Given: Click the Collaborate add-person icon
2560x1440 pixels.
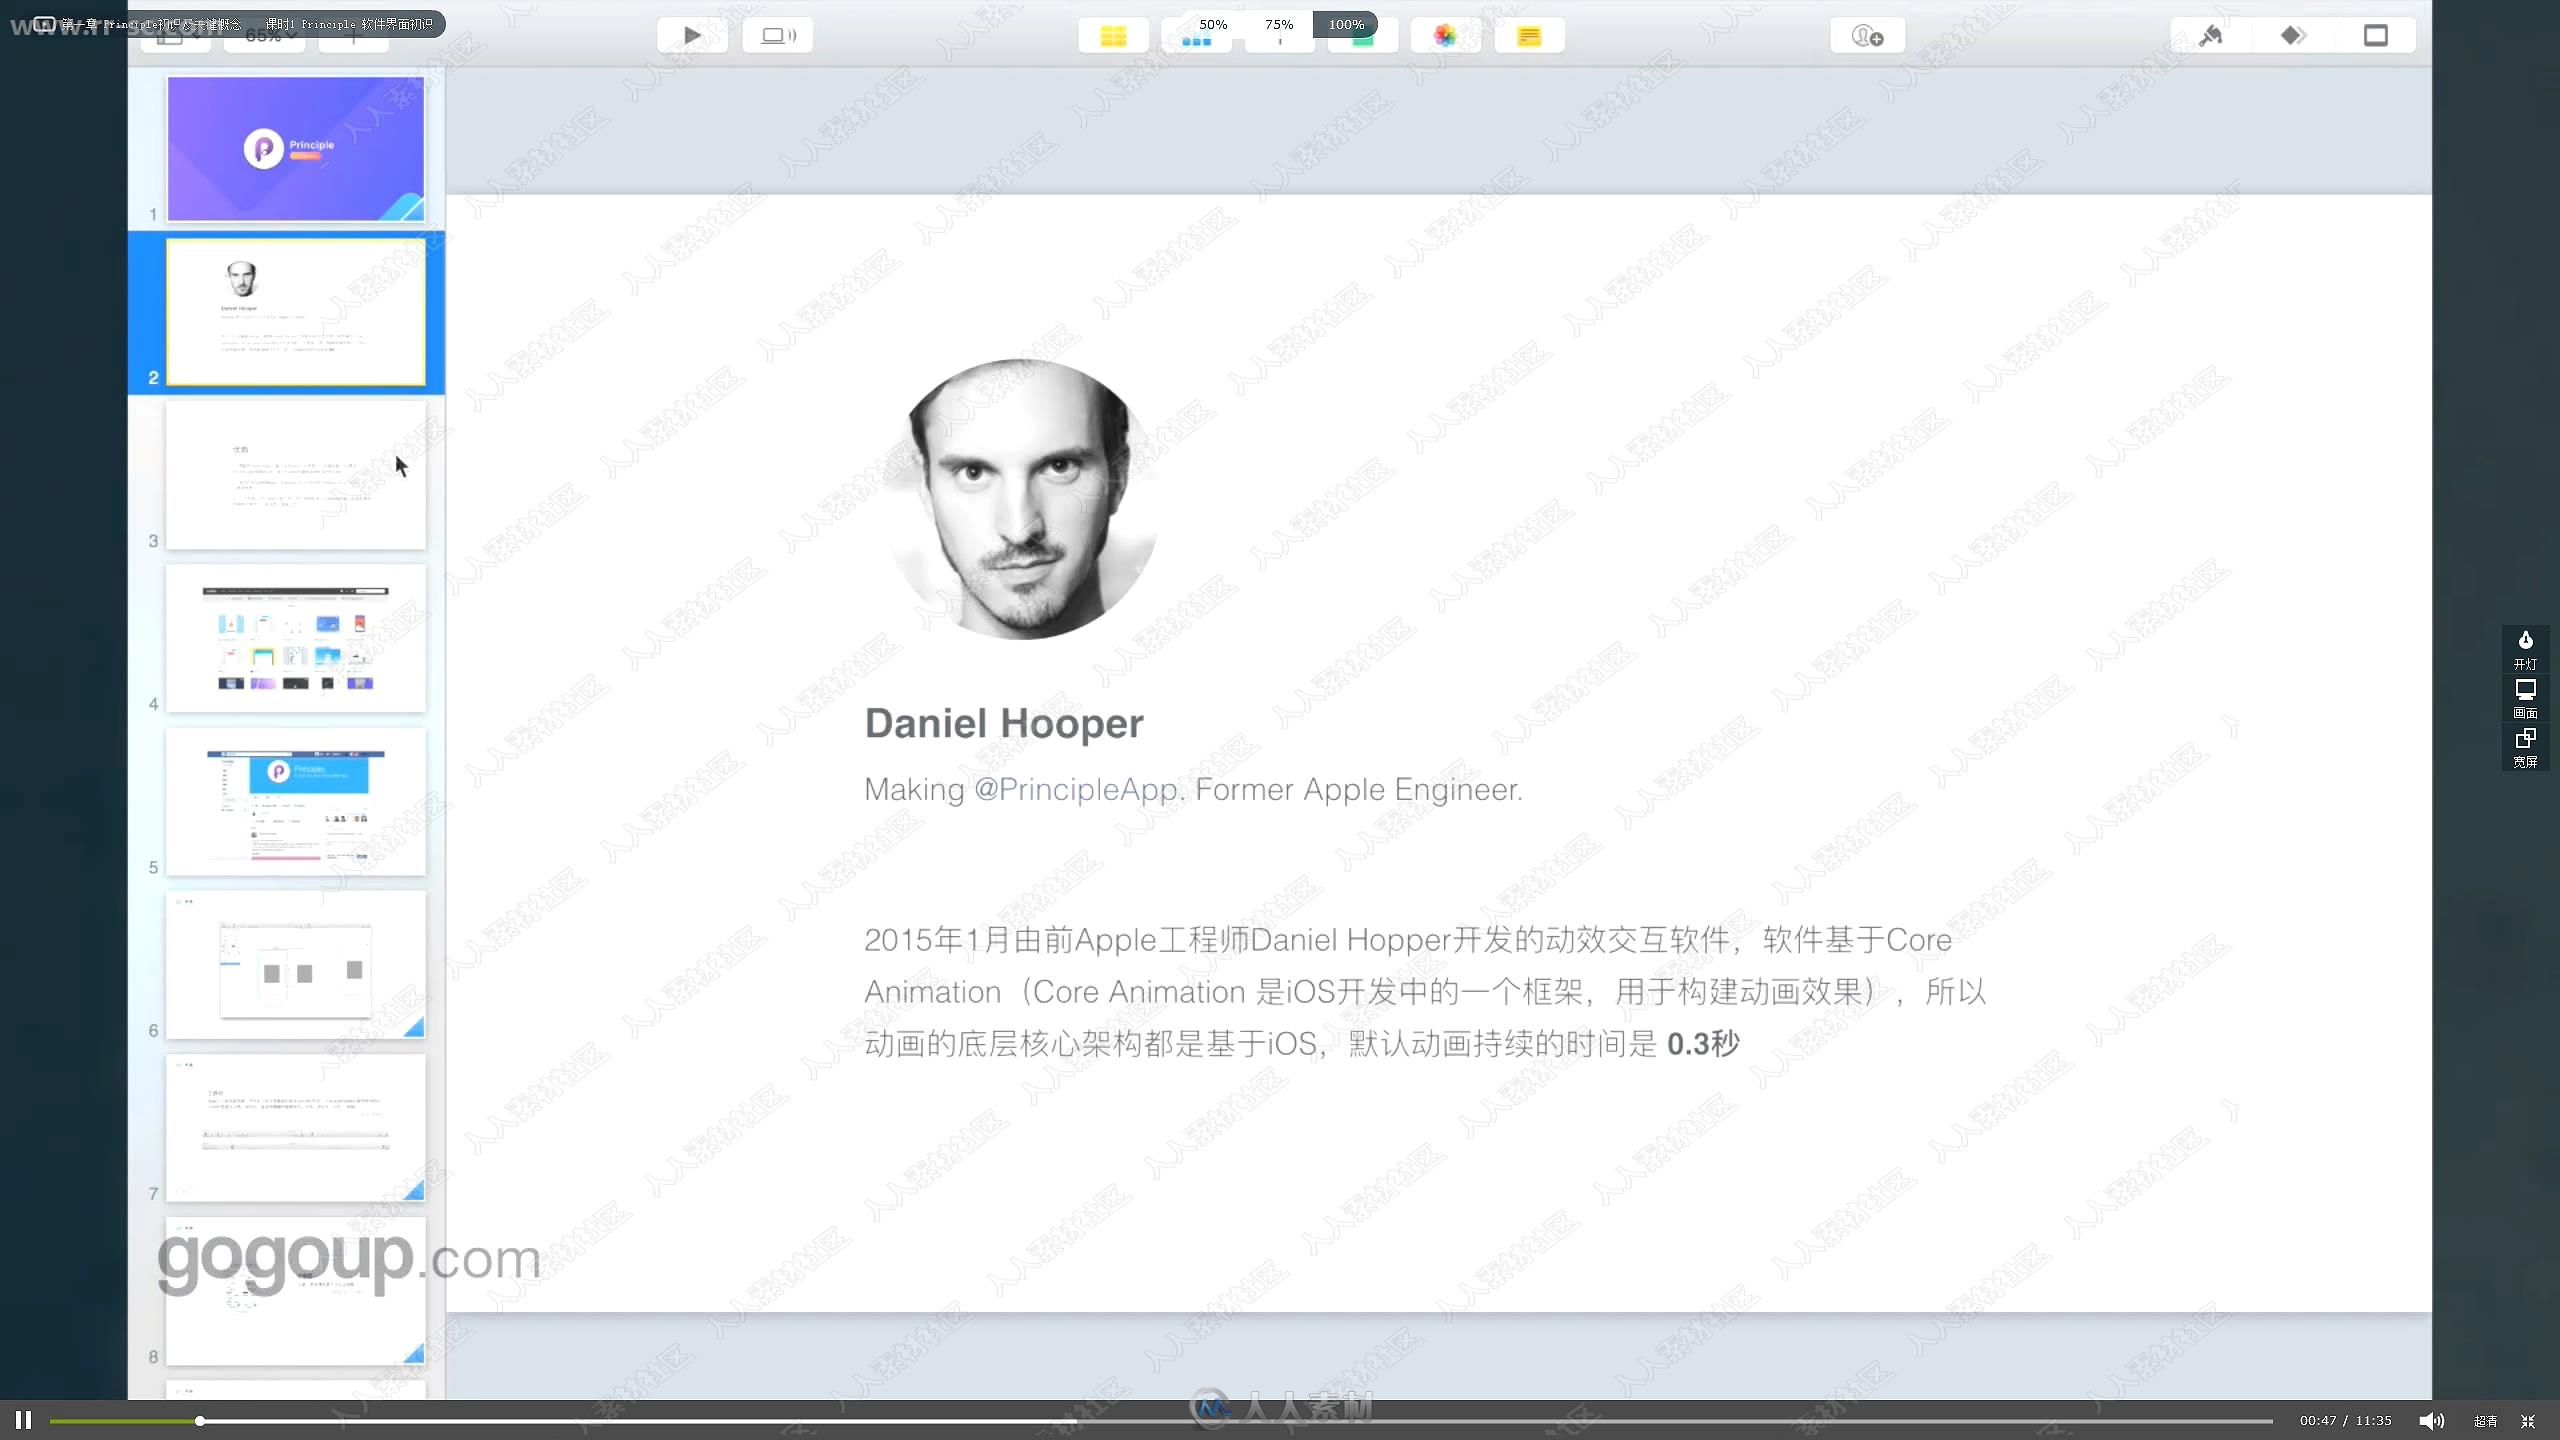Looking at the screenshot, I should (x=1867, y=36).
